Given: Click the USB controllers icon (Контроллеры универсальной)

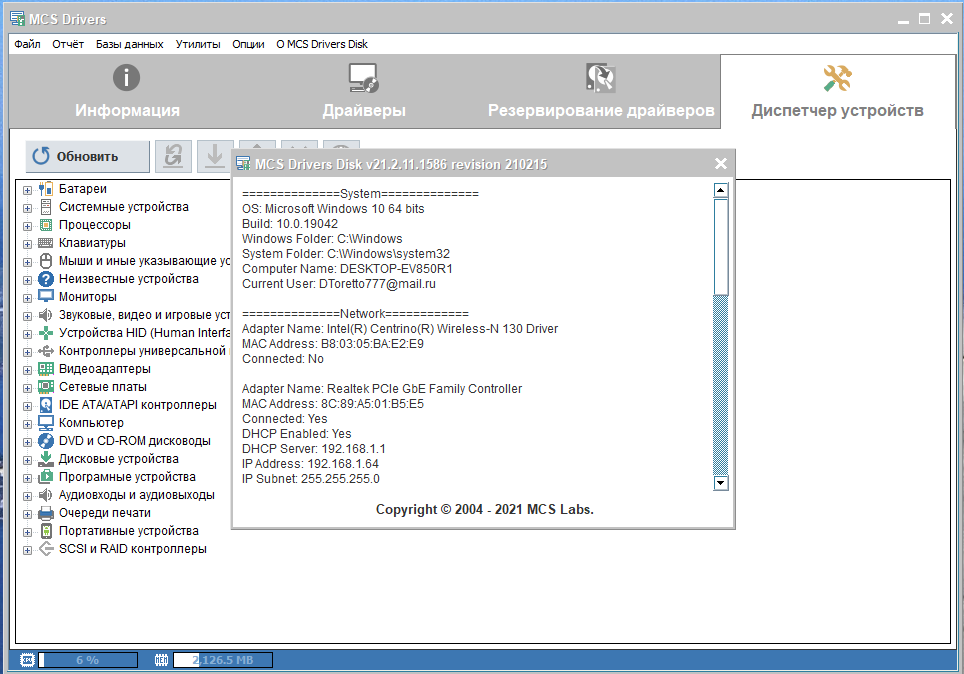Looking at the screenshot, I should click(x=45, y=351).
